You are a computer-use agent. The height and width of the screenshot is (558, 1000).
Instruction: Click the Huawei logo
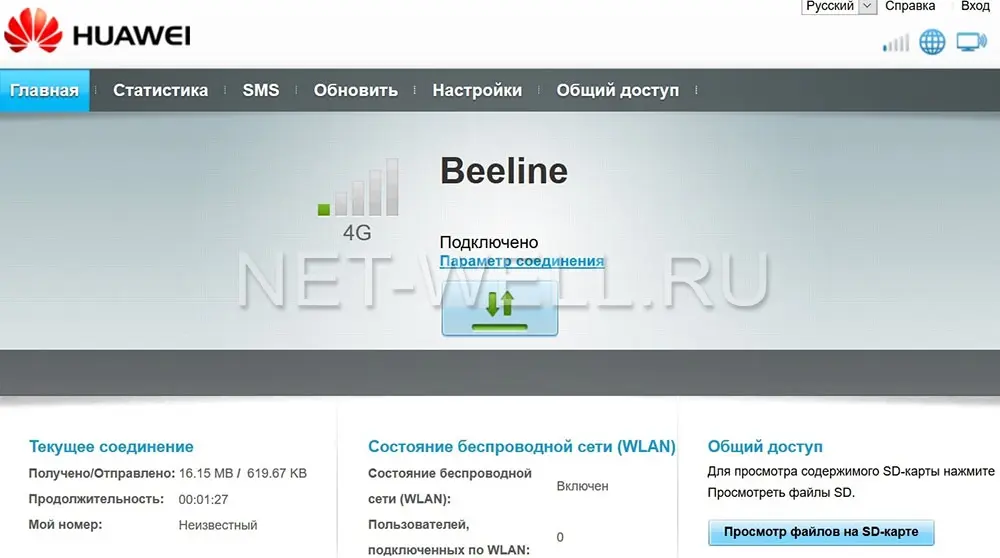pyautogui.click(x=98, y=32)
